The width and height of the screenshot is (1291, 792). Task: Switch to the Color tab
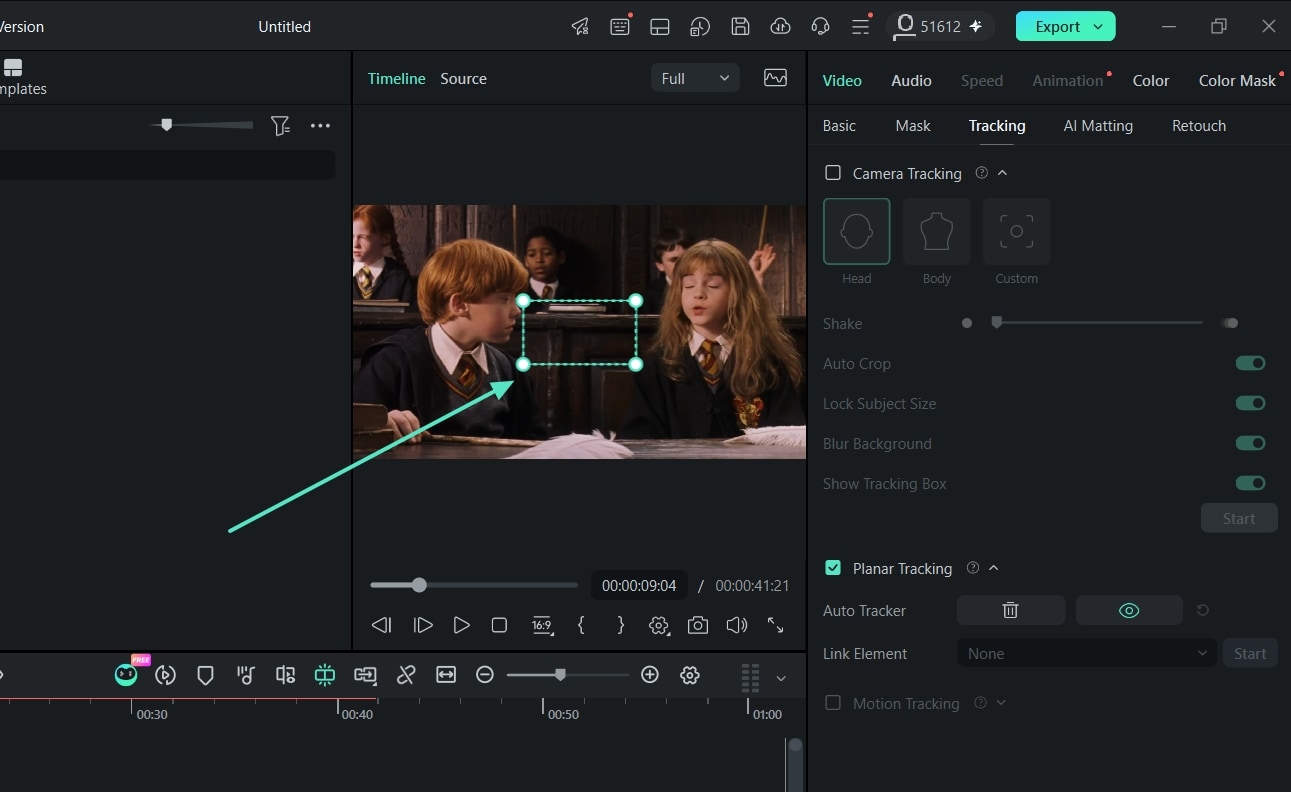pyautogui.click(x=1151, y=81)
